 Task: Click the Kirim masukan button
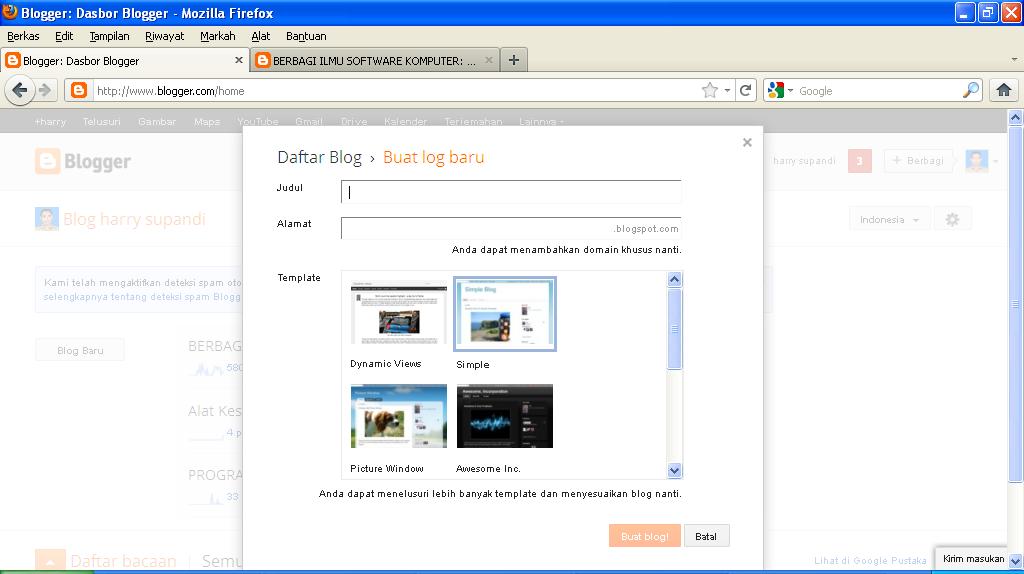pos(974,559)
